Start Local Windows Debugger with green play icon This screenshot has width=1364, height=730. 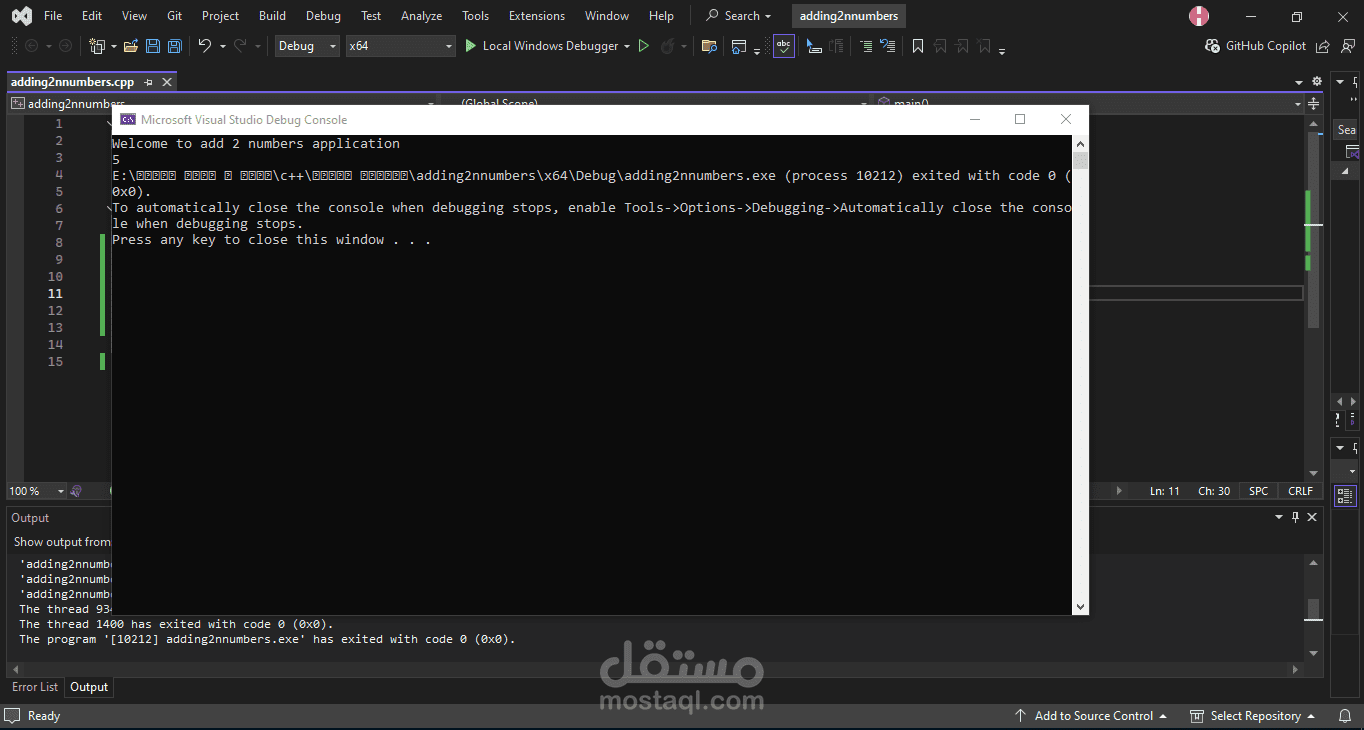point(471,46)
